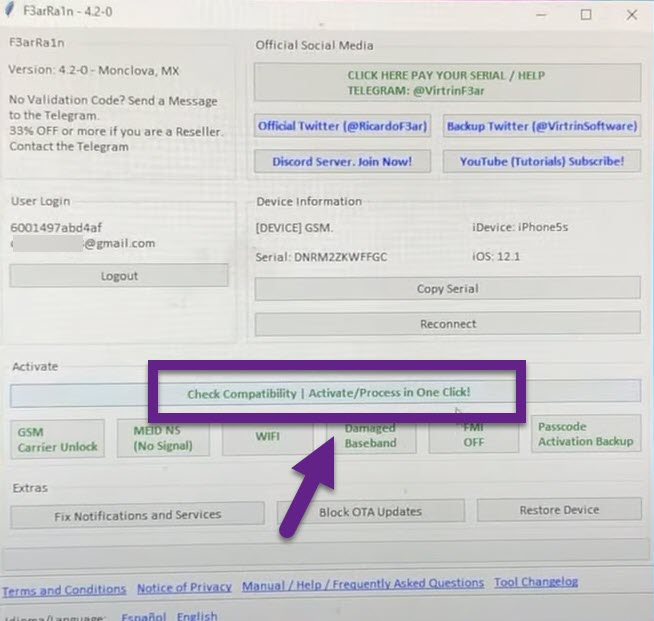Select Damaged Baseband option
Screen dimensions: 654x621
pos(371,435)
